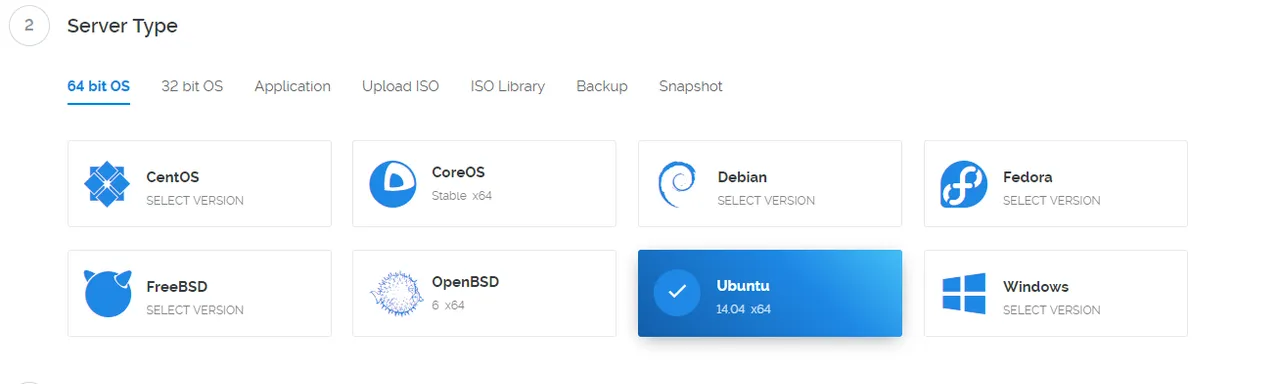1280x384 pixels.
Task: Click the Fedora logo icon
Action: 964,184
